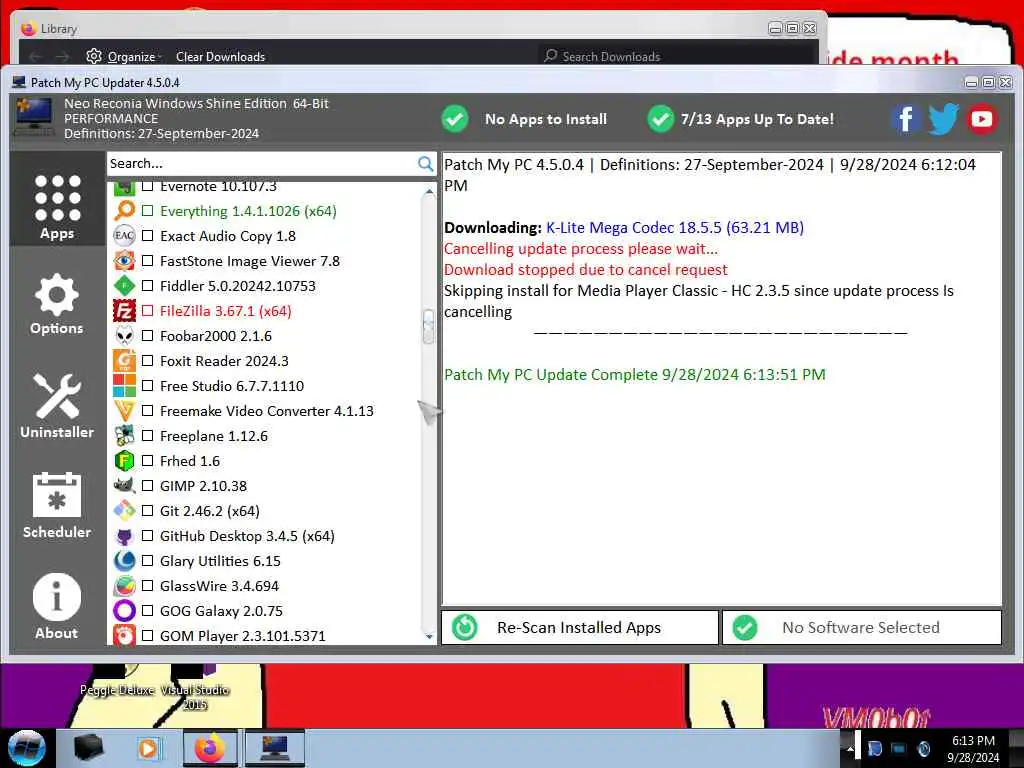Click the Git app icon
This screenshot has height=768, width=1024.
(x=124, y=511)
